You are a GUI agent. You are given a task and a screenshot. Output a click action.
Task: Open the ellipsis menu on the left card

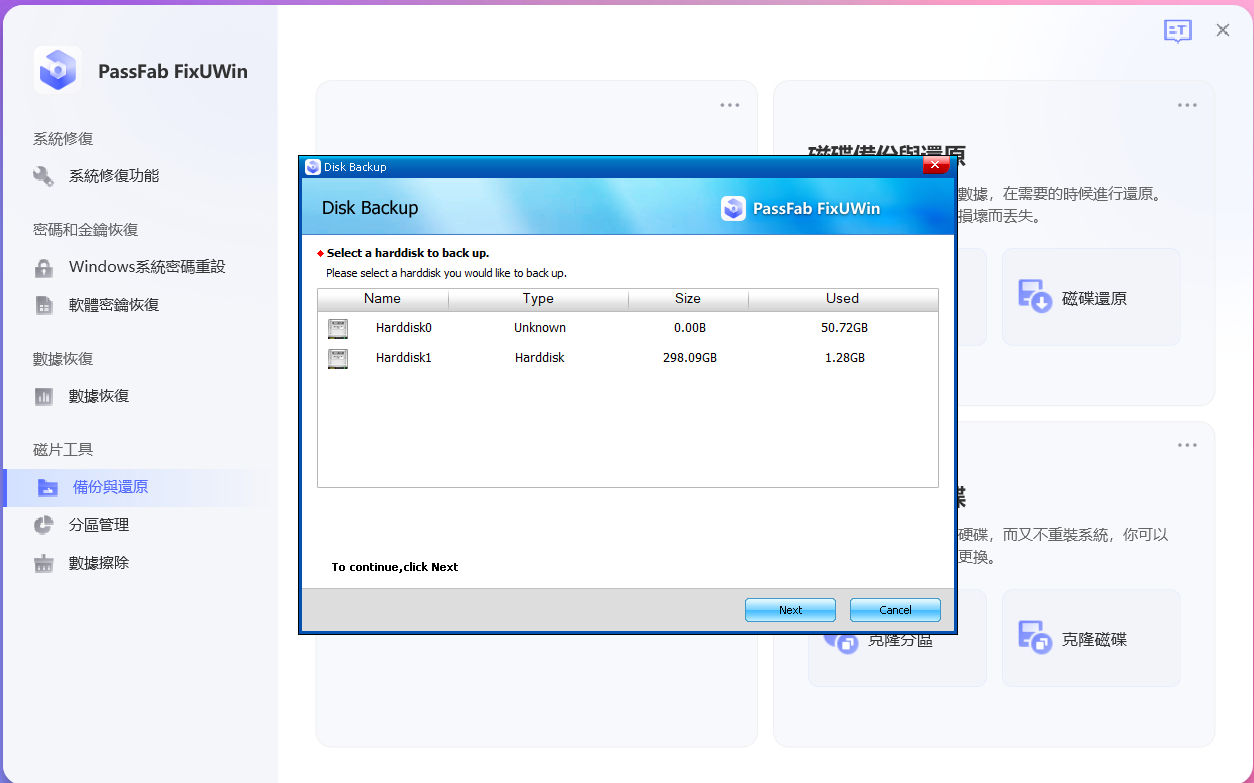[x=729, y=104]
